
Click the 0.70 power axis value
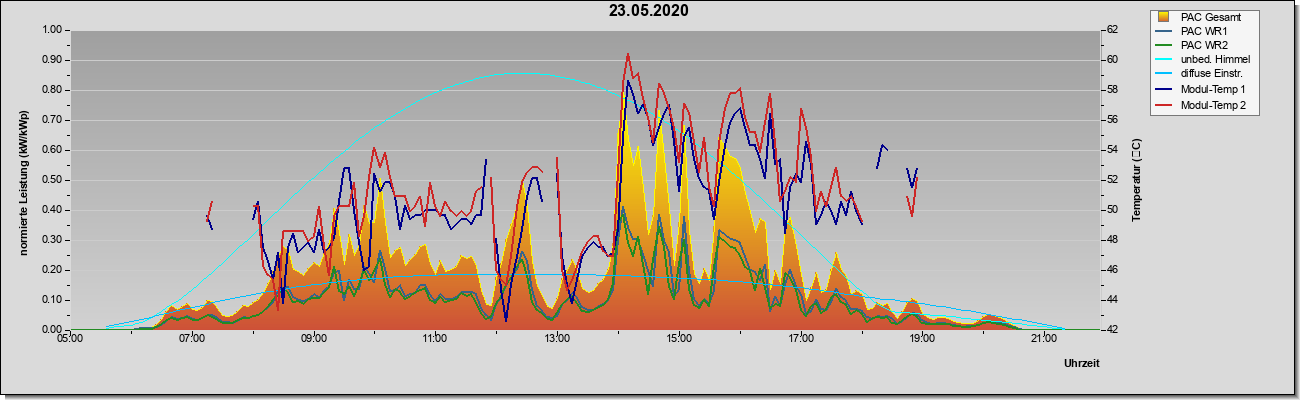point(50,120)
